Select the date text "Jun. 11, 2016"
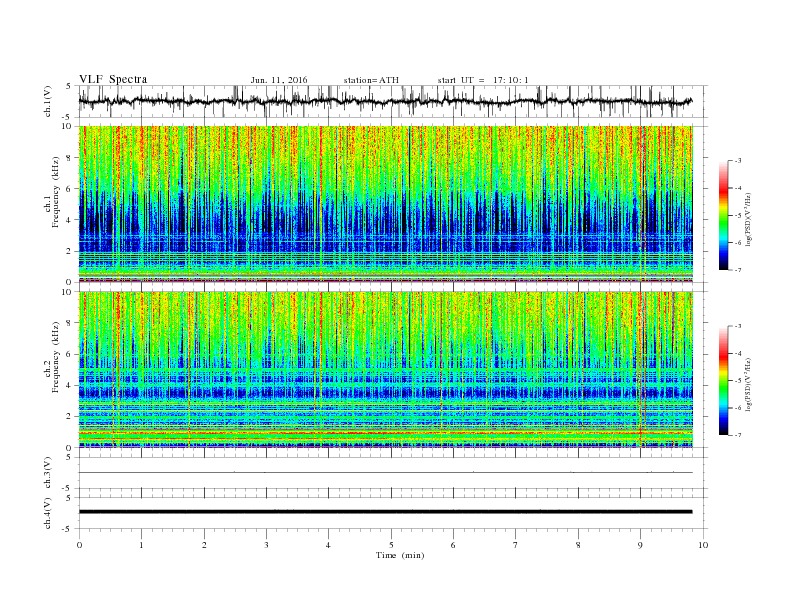This screenshot has width=792, height=612. coord(279,80)
